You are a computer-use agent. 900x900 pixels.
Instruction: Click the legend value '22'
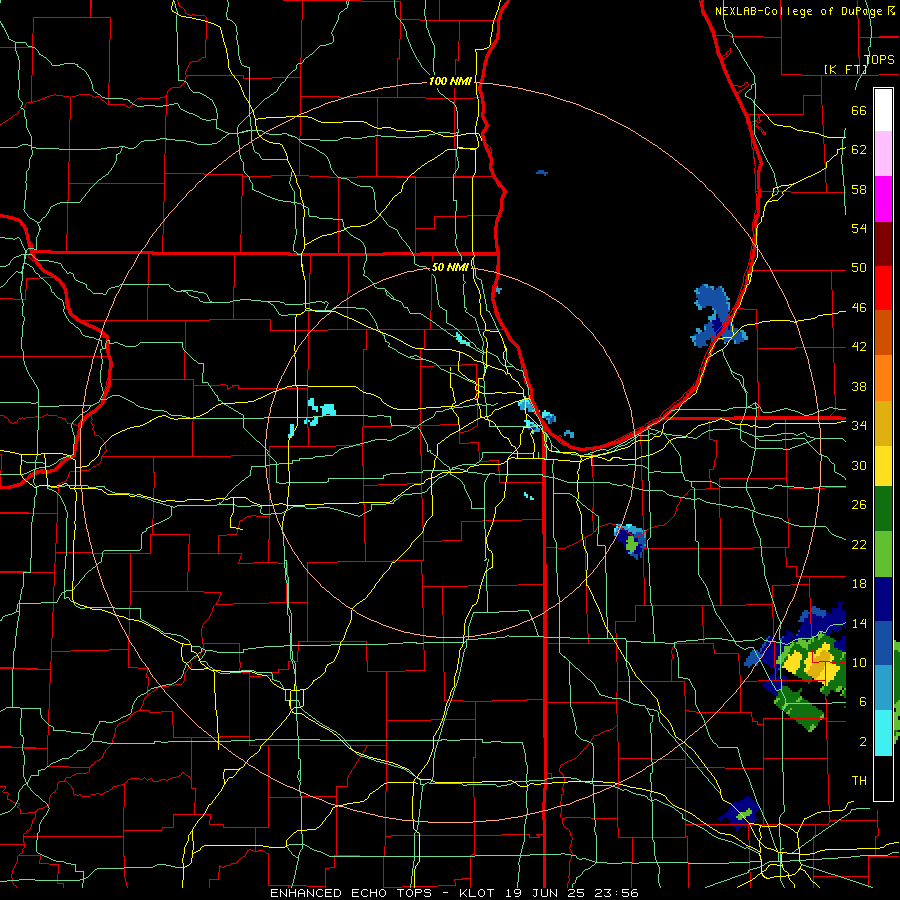pyautogui.click(x=859, y=544)
